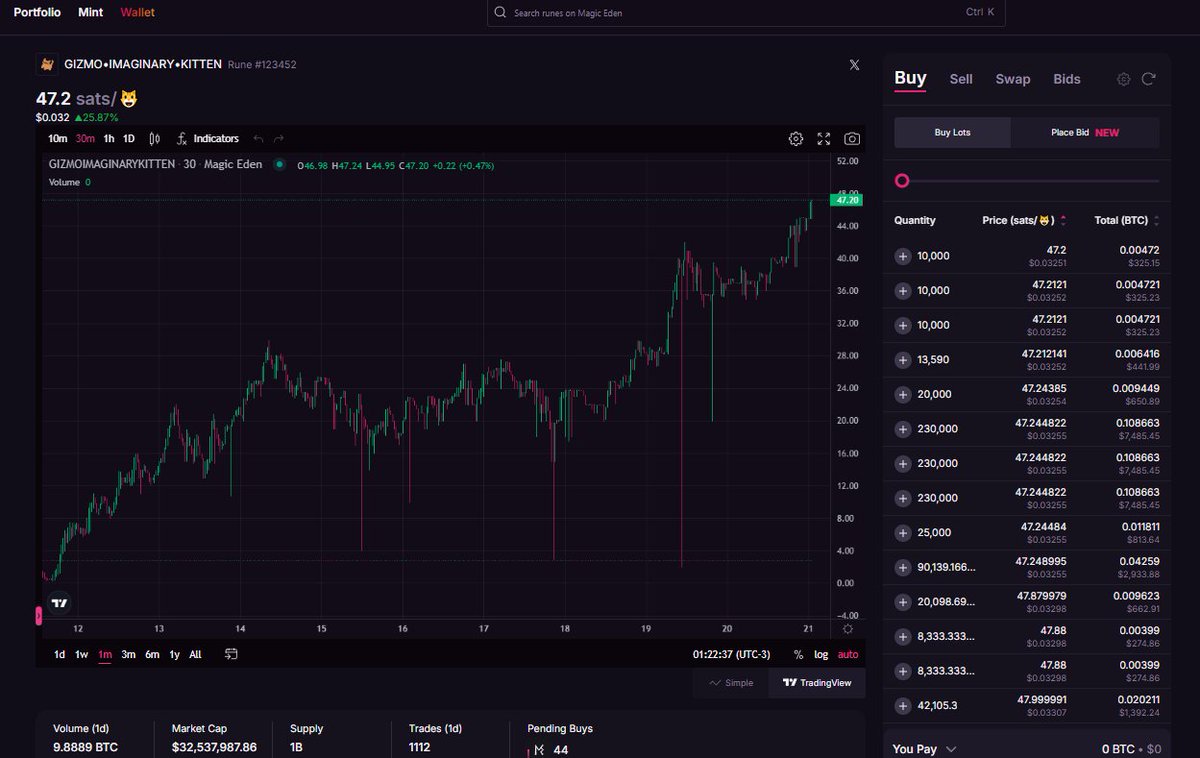The image size is (1200, 758).
Task: Set chart range to All
Action: click(195, 655)
